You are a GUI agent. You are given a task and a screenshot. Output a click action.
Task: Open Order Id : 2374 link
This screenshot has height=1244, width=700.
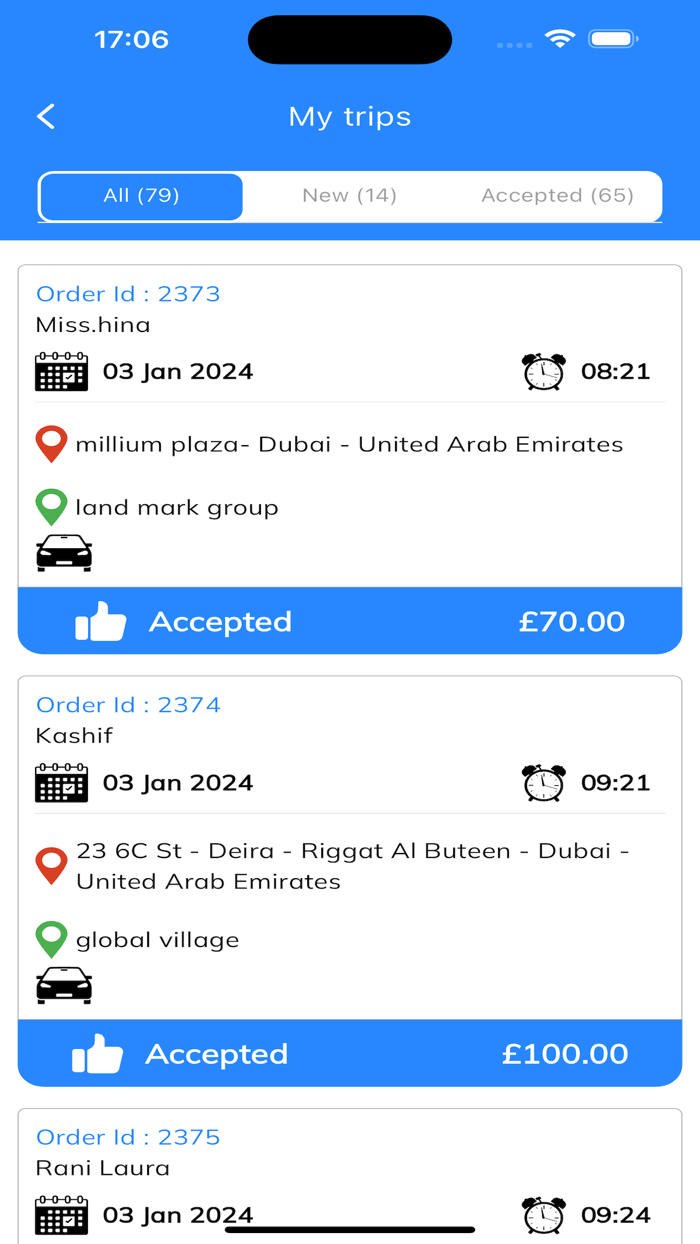128,705
